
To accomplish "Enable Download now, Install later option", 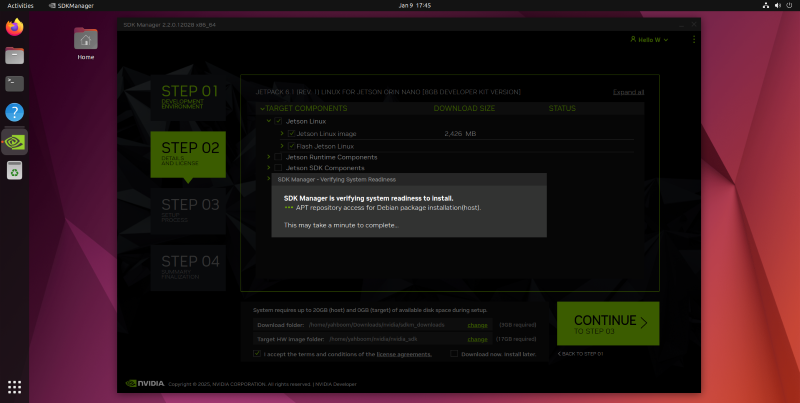I will tap(454, 353).
